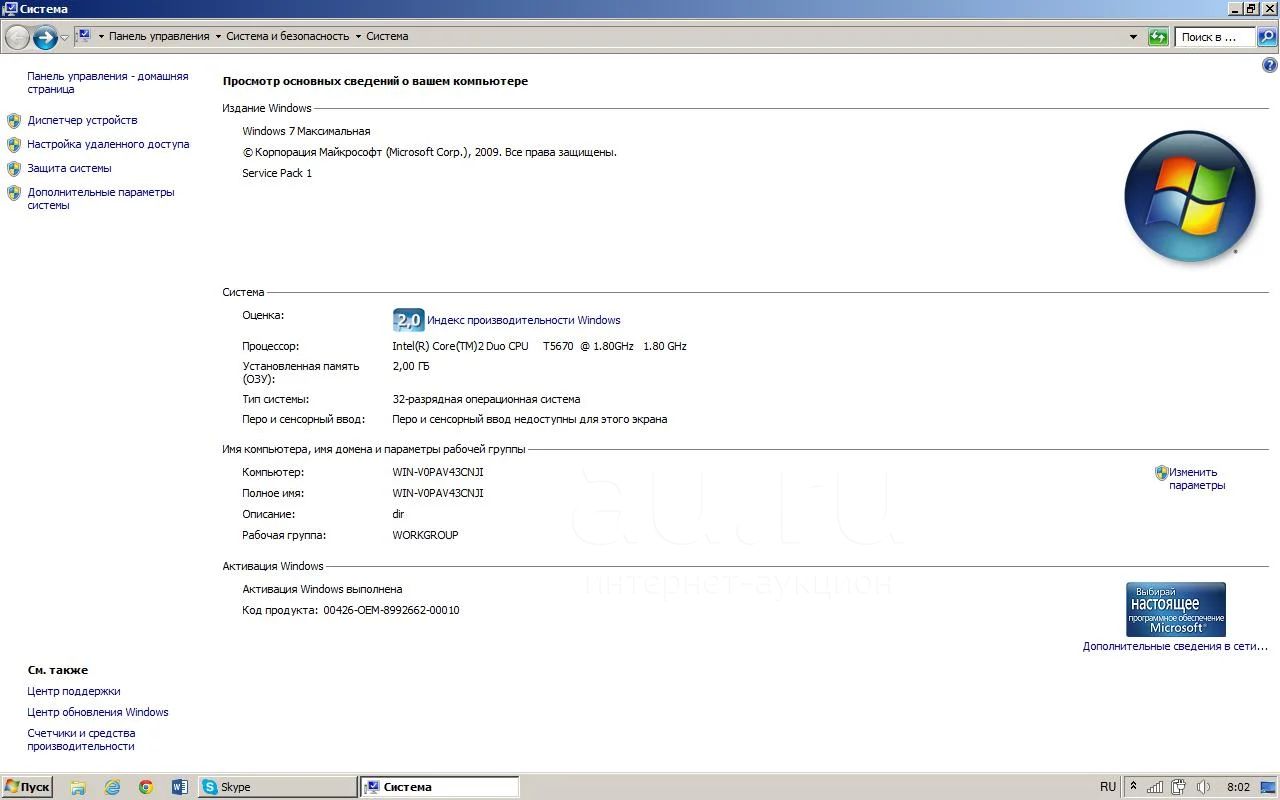1280x800 pixels.
Task: Click the Windows logo image
Action: [x=1190, y=196]
